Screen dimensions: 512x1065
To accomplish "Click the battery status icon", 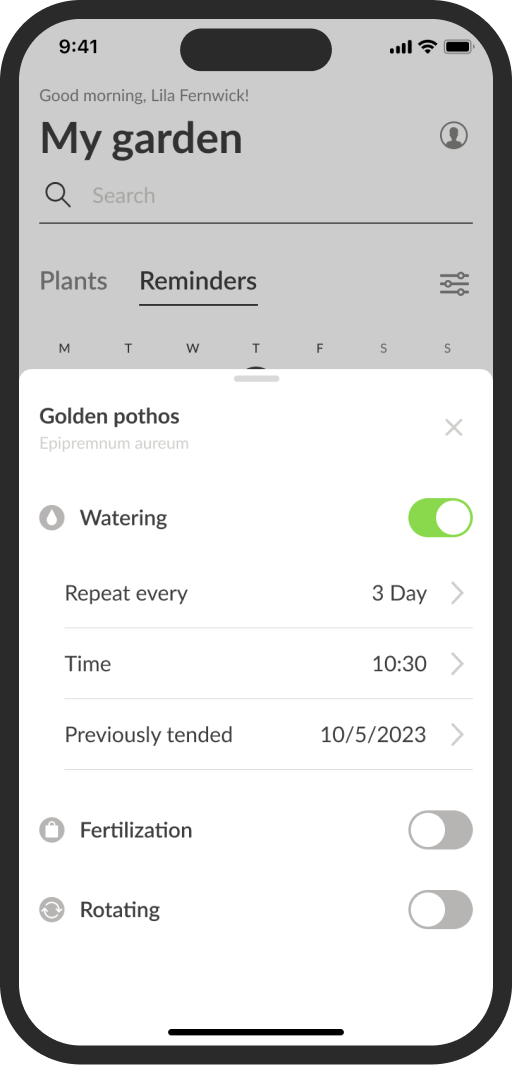I will click(459, 47).
